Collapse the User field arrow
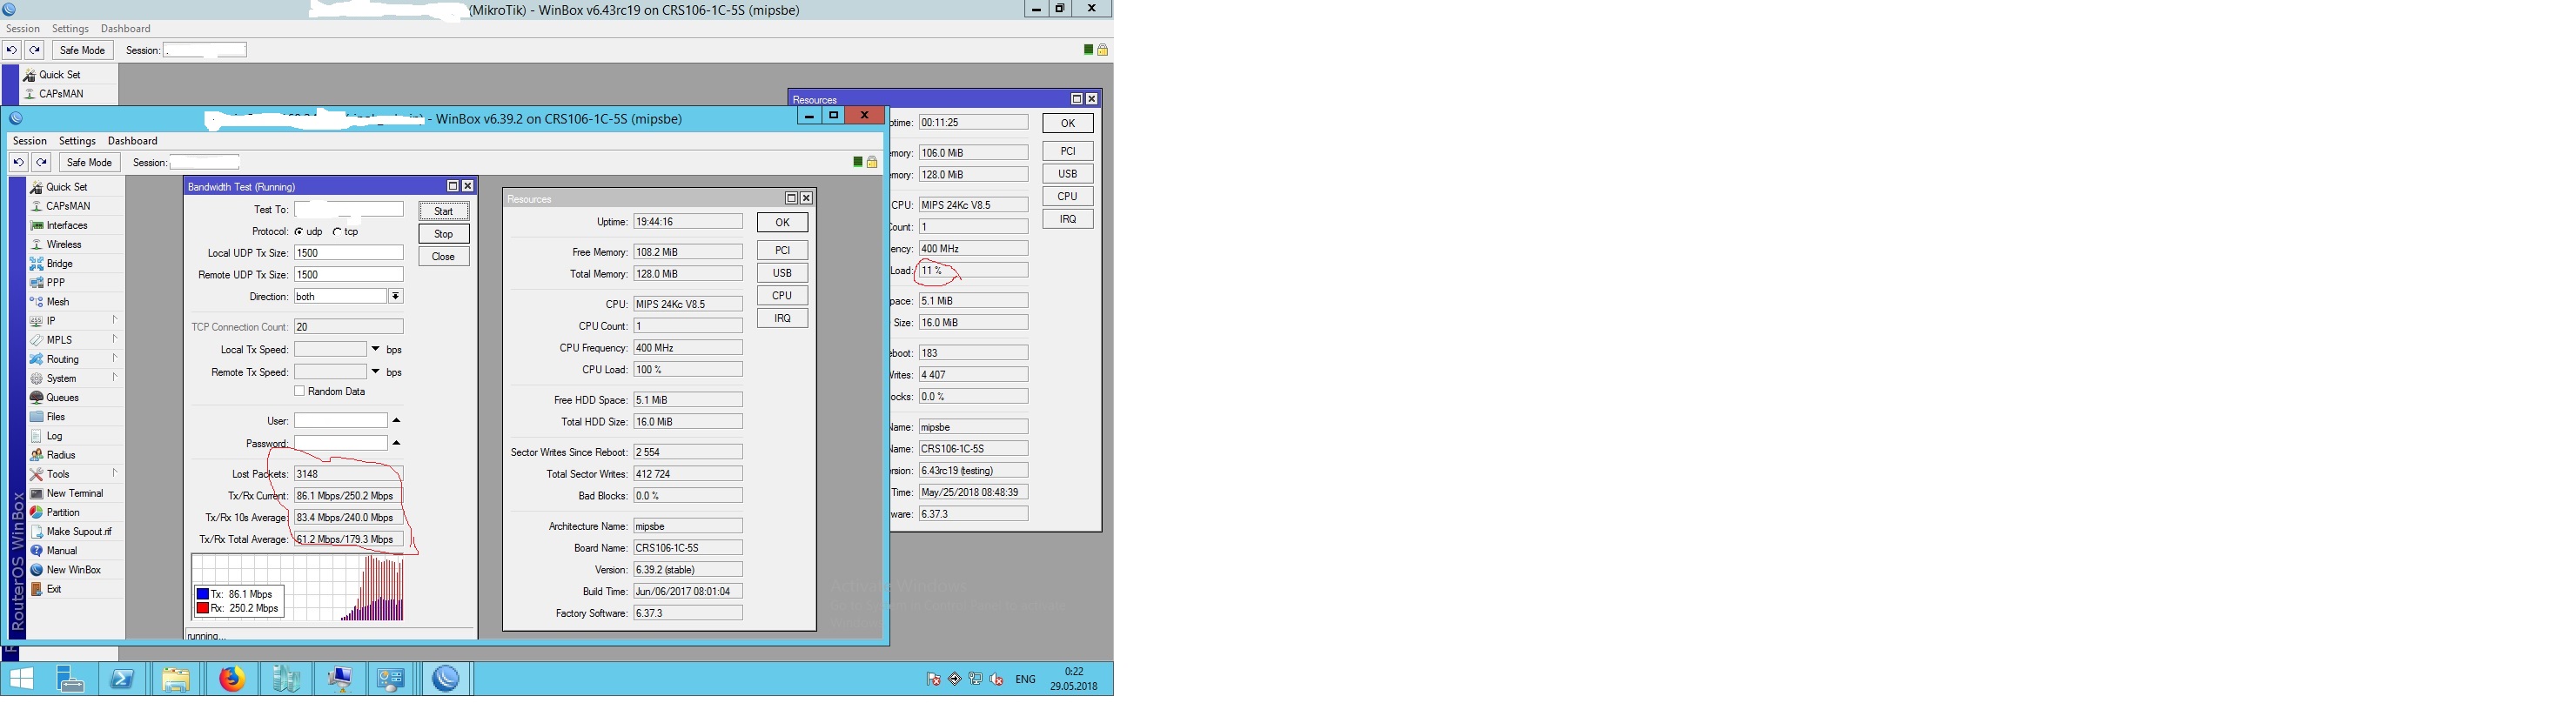The image size is (2576, 703). 396,420
